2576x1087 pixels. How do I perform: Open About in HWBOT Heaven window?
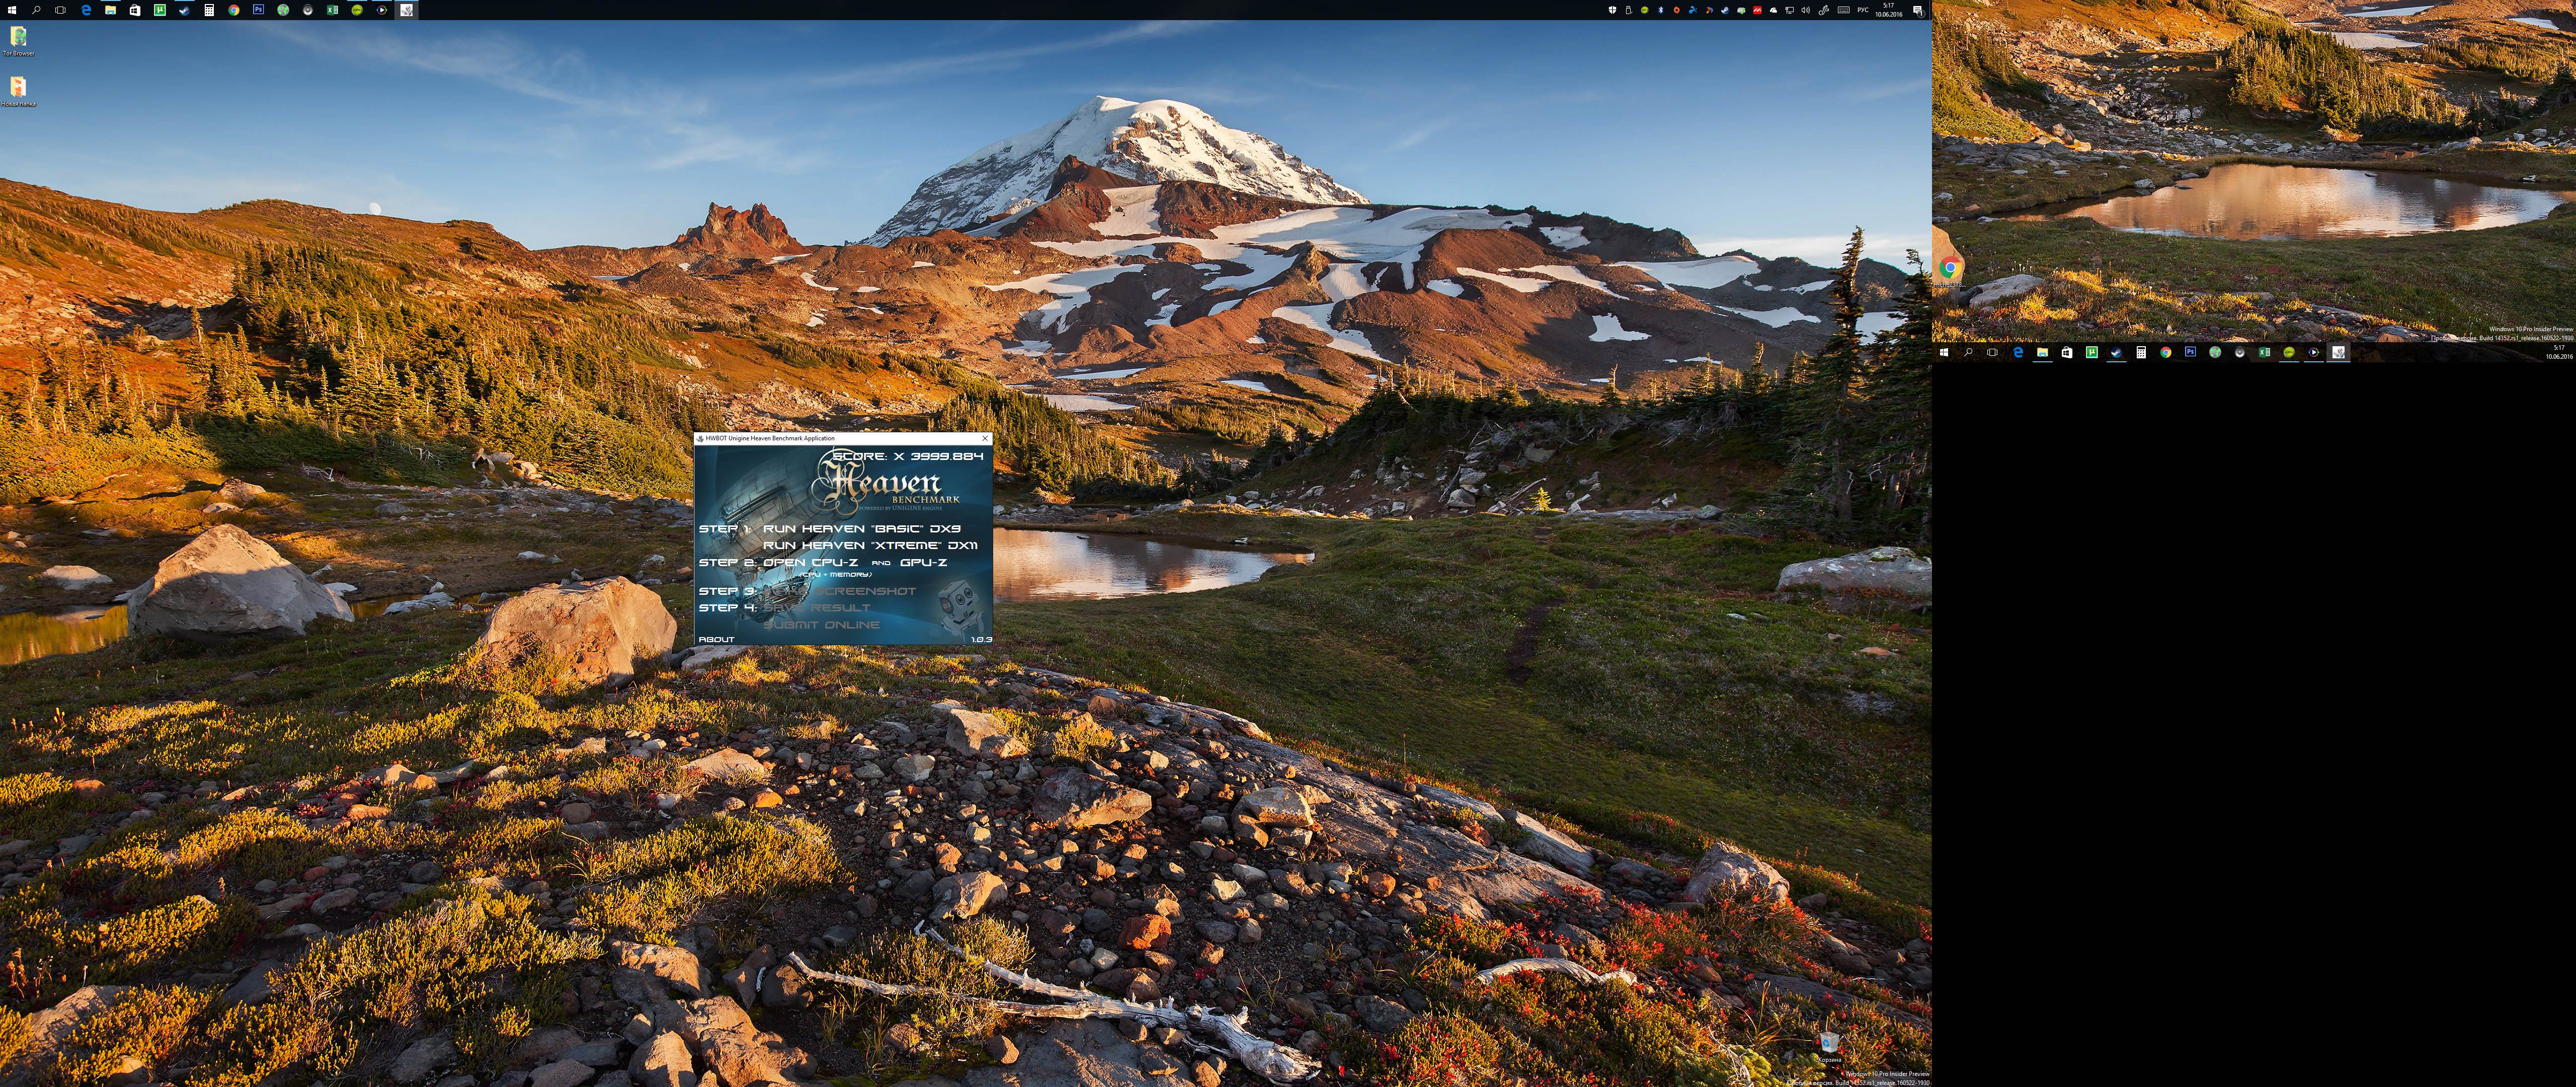(x=716, y=639)
